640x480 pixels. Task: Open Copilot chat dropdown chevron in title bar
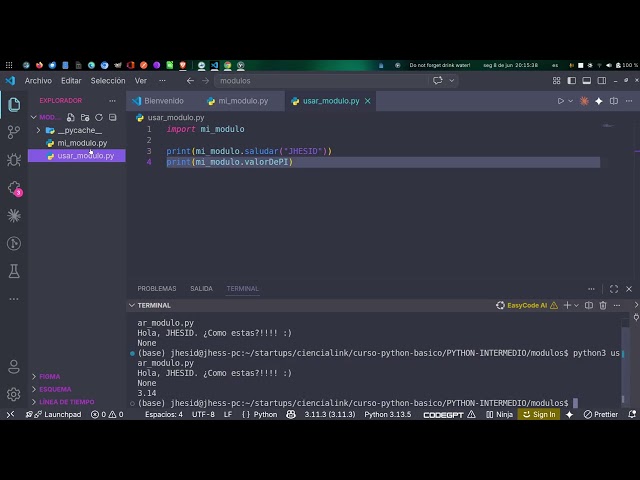(x=451, y=80)
